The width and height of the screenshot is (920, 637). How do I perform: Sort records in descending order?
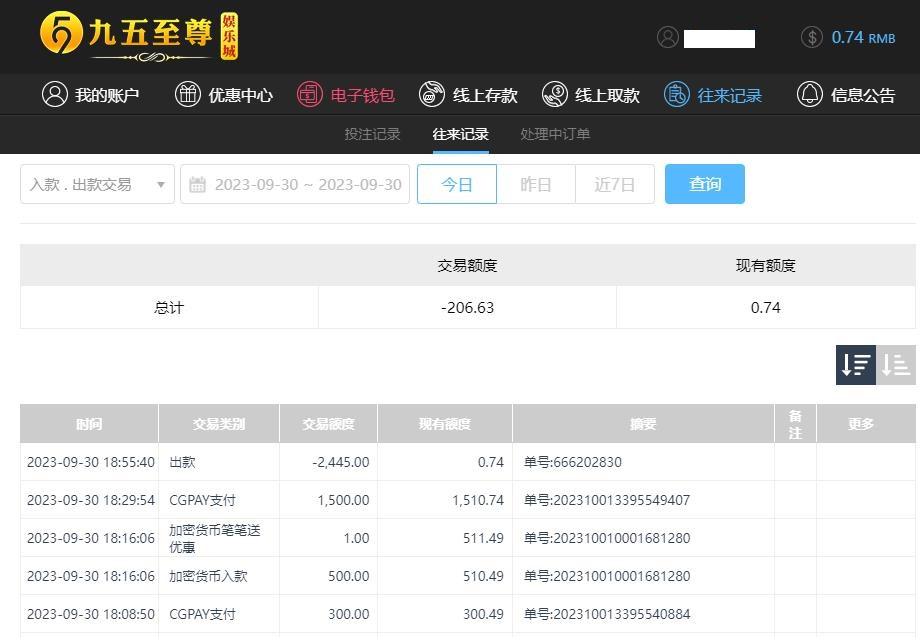point(856,365)
